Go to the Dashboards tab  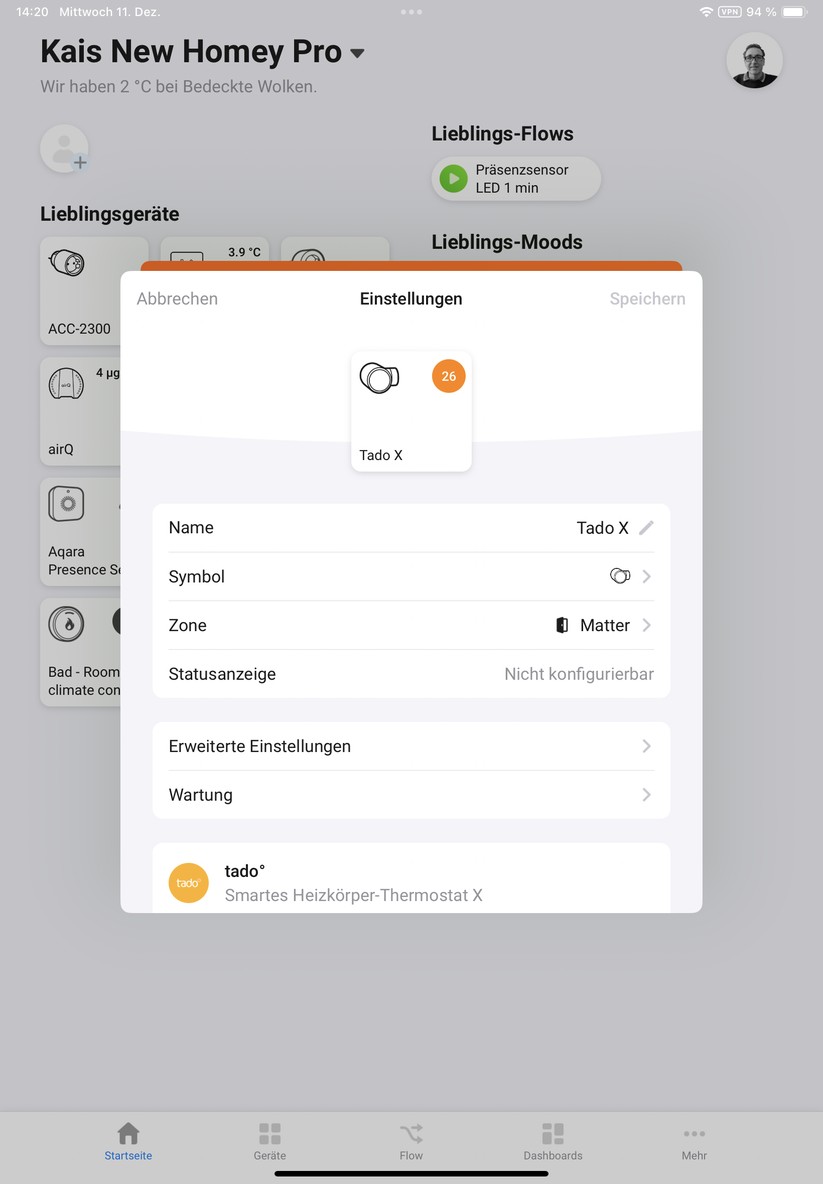[x=553, y=1141]
